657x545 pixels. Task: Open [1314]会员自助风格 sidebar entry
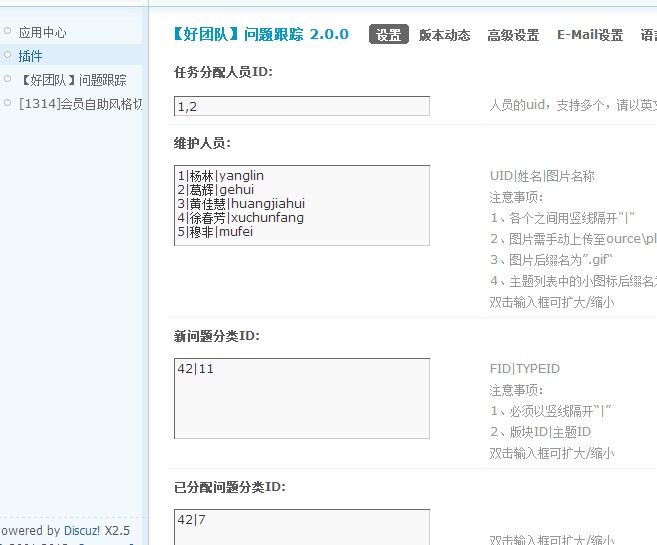coord(80,103)
